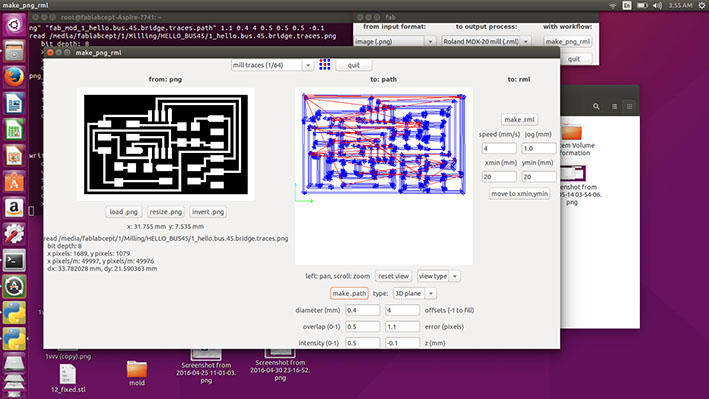Click the quit button in make_png_rml window
Screen dimensions: 709x399
point(354,65)
